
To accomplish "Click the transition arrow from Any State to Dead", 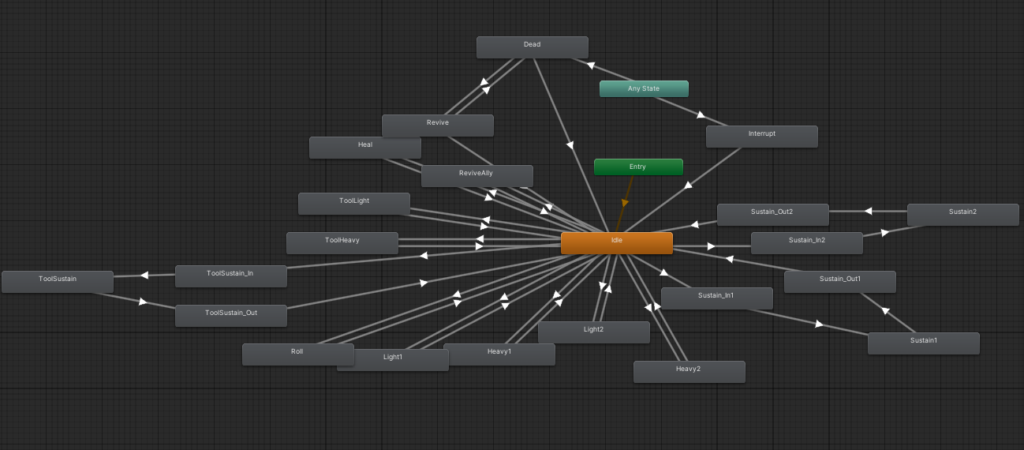I will 590,65.
